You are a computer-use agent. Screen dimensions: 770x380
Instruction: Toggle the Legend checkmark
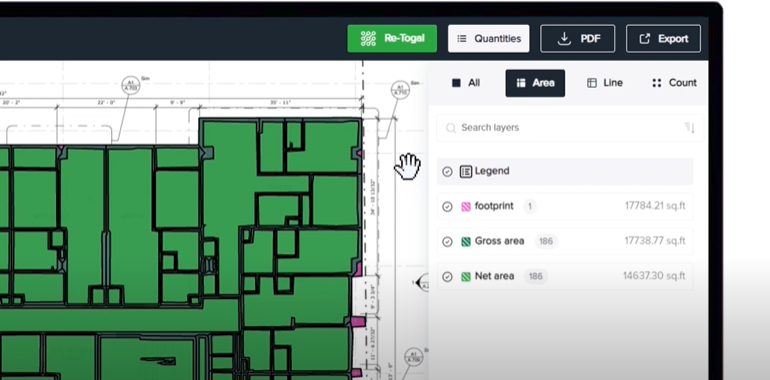pyautogui.click(x=447, y=171)
